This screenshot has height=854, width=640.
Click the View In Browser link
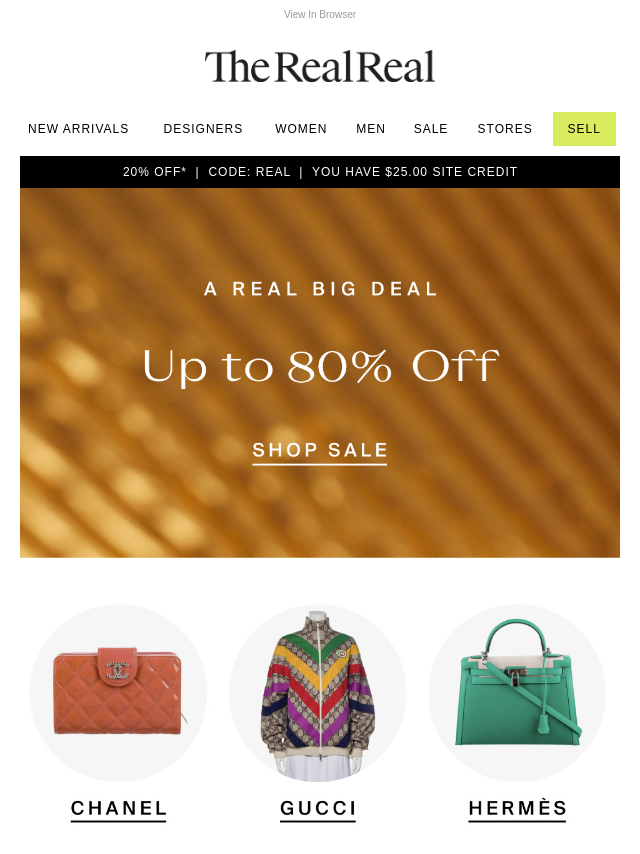click(x=320, y=14)
